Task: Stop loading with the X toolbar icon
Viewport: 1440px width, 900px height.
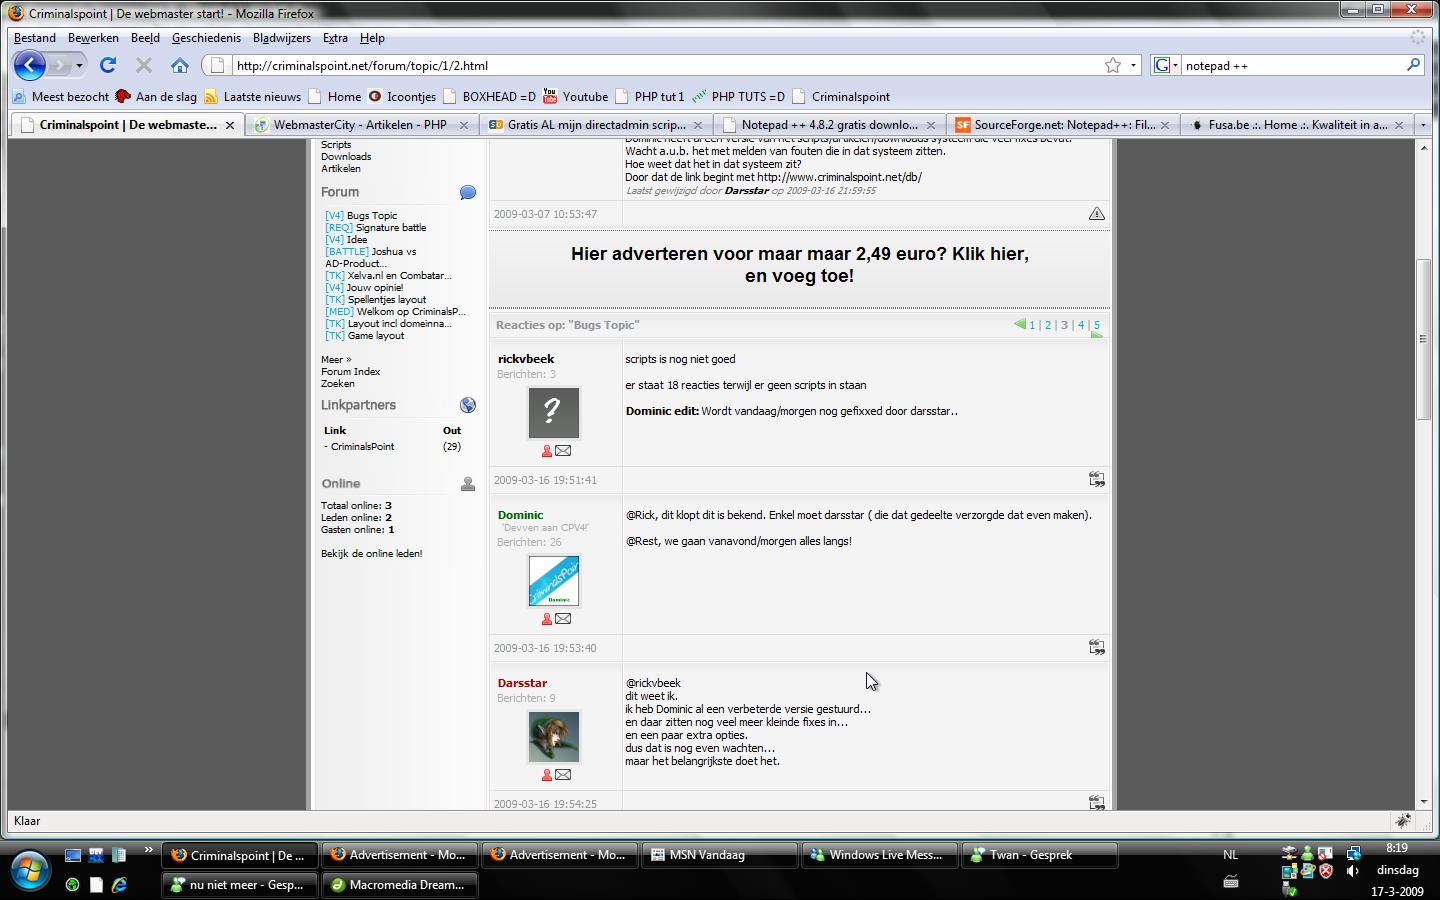Action: click(x=144, y=65)
